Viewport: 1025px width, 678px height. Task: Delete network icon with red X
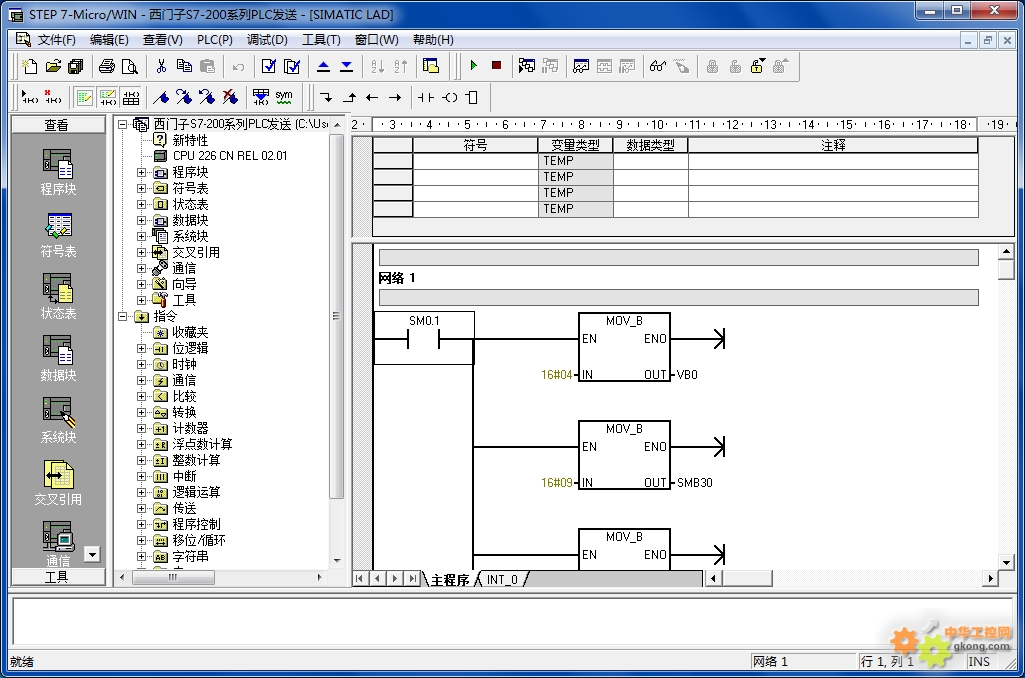pos(53,97)
